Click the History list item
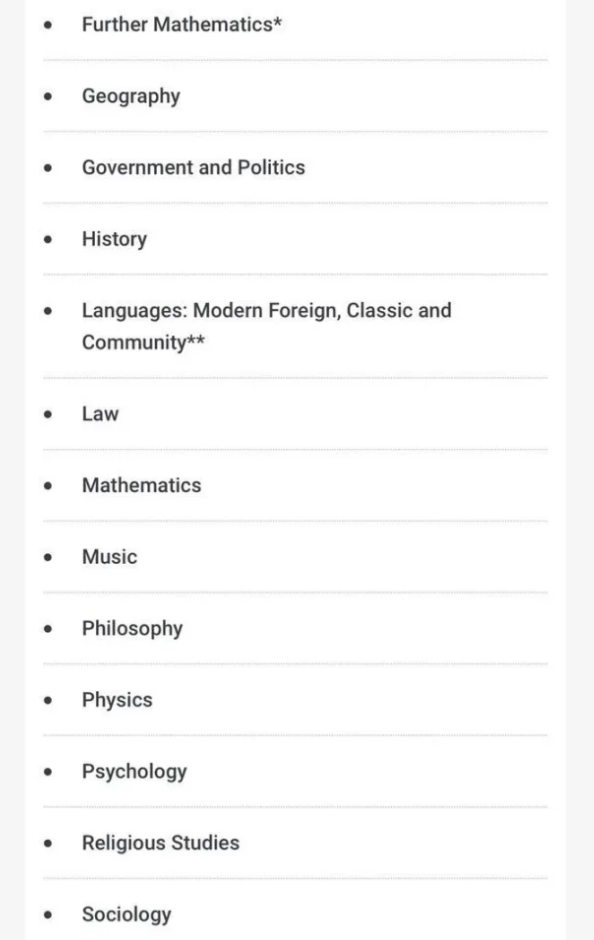 (x=114, y=239)
